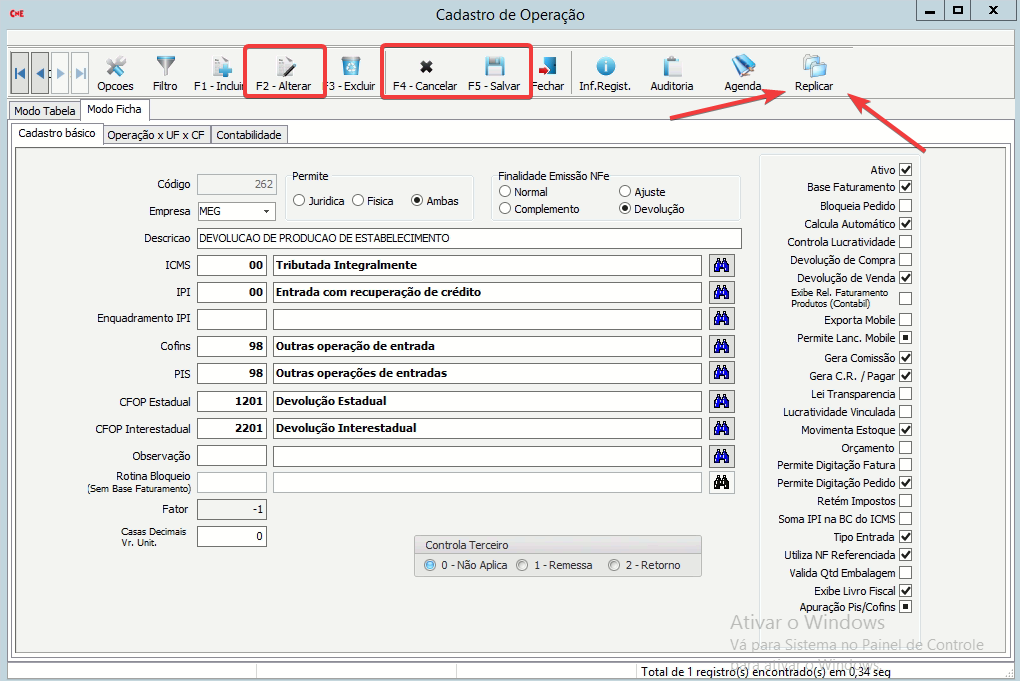Open the Contabilidade tab

pyautogui.click(x=249, y=135)
